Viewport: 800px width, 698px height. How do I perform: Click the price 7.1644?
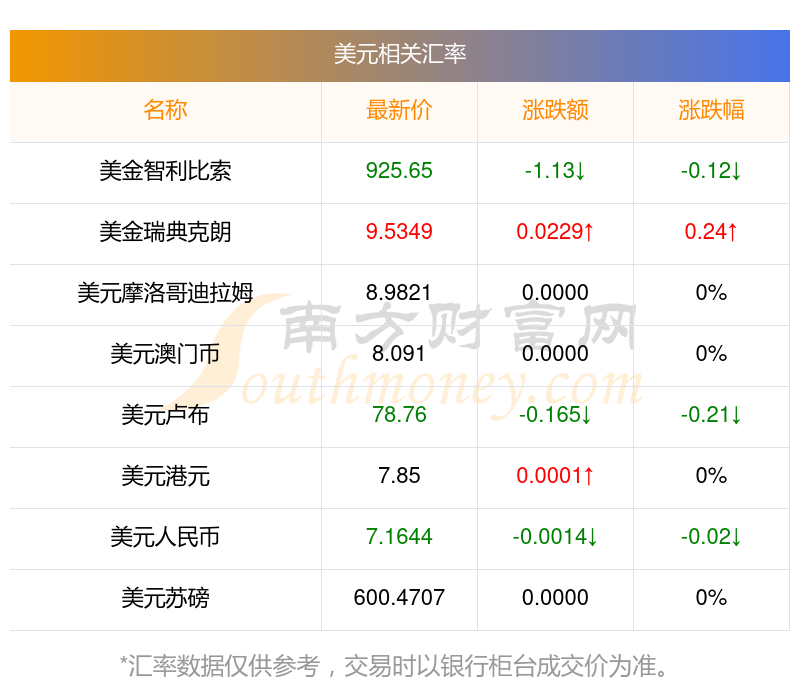[399, 536]
